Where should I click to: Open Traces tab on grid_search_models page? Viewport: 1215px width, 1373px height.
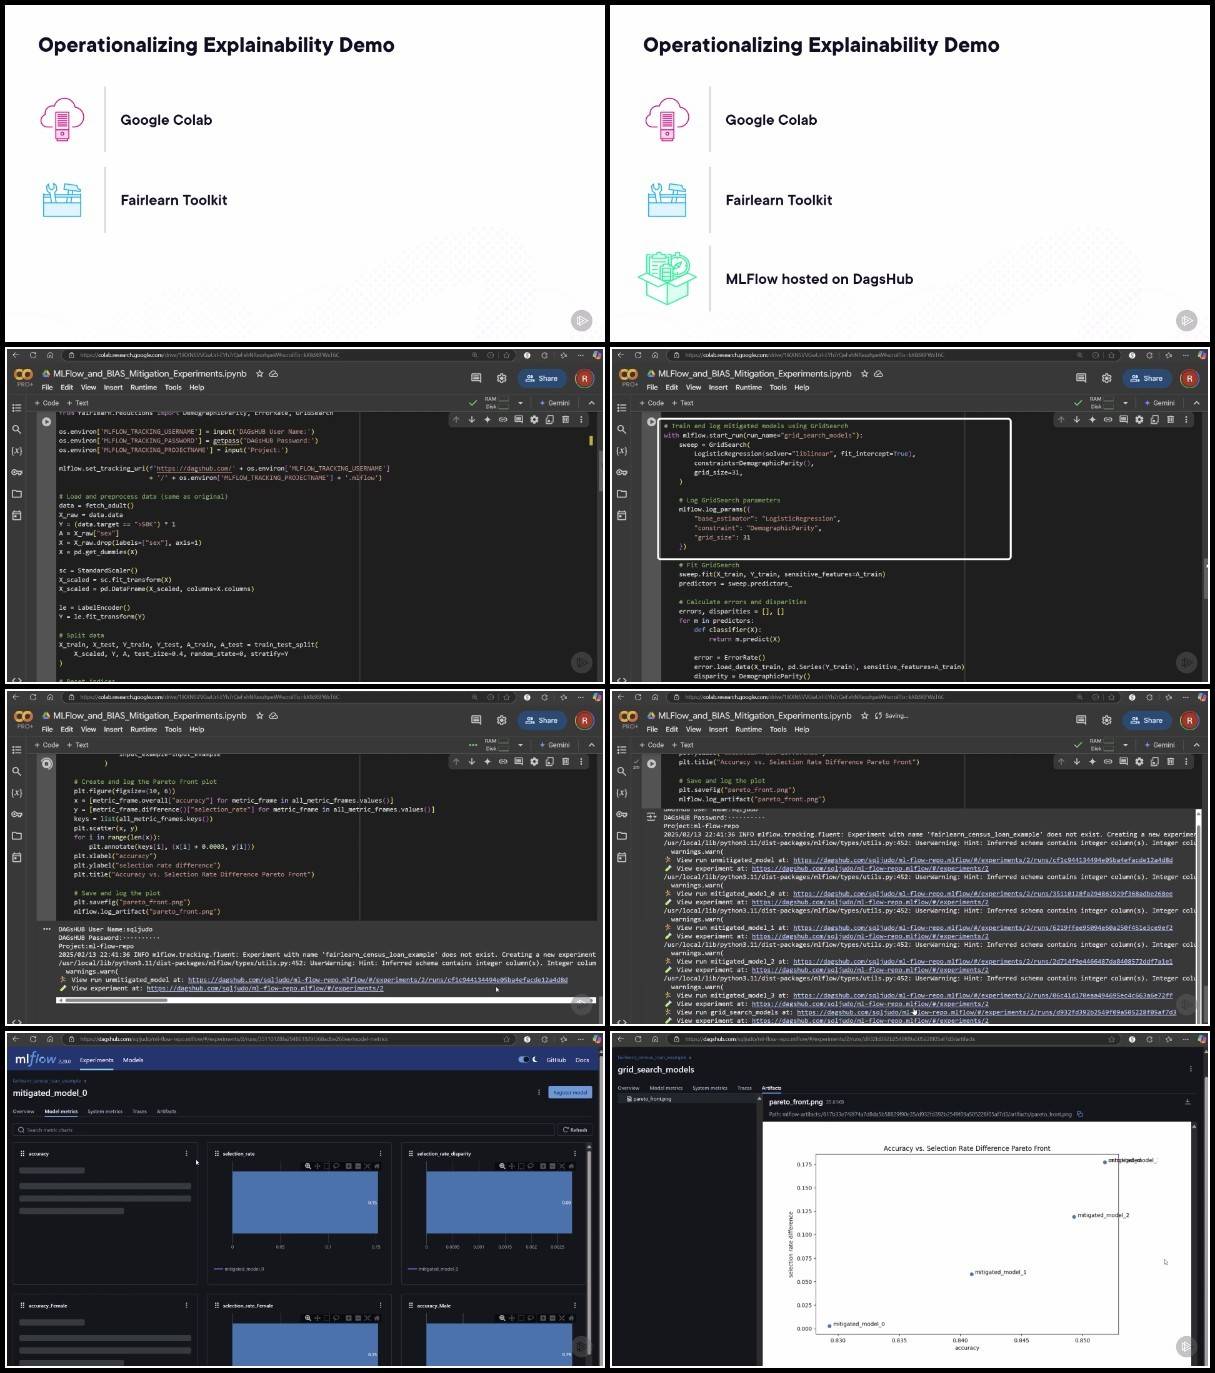(744, 1088)
